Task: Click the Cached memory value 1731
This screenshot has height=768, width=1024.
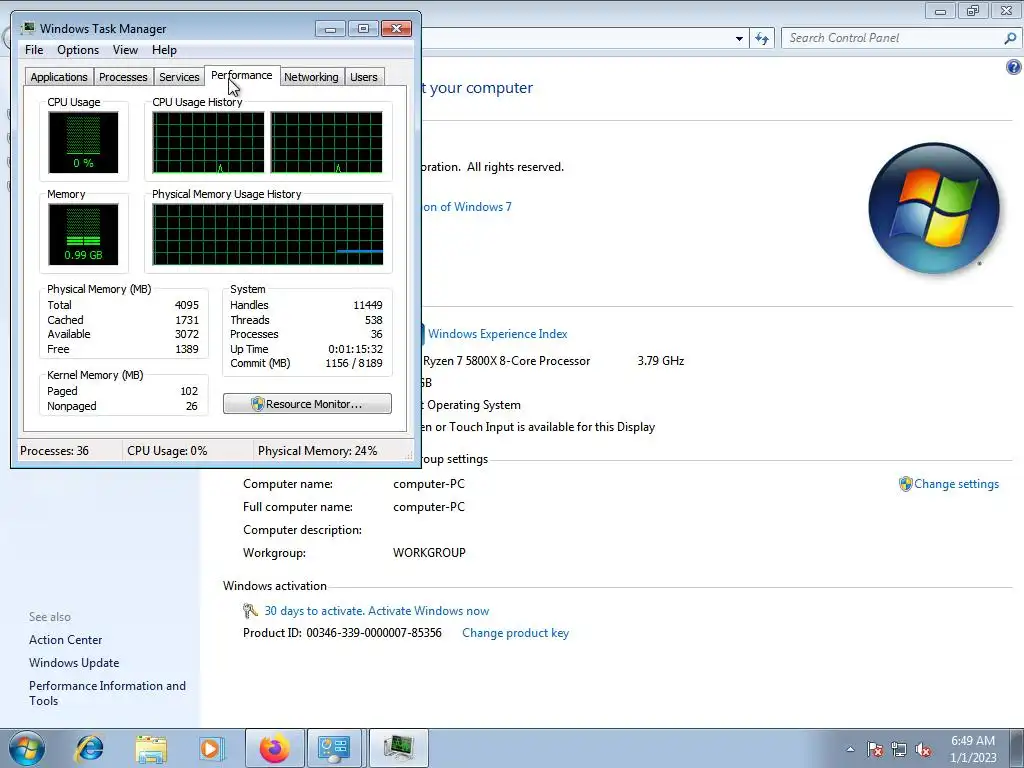Action: tap(187, 320)
